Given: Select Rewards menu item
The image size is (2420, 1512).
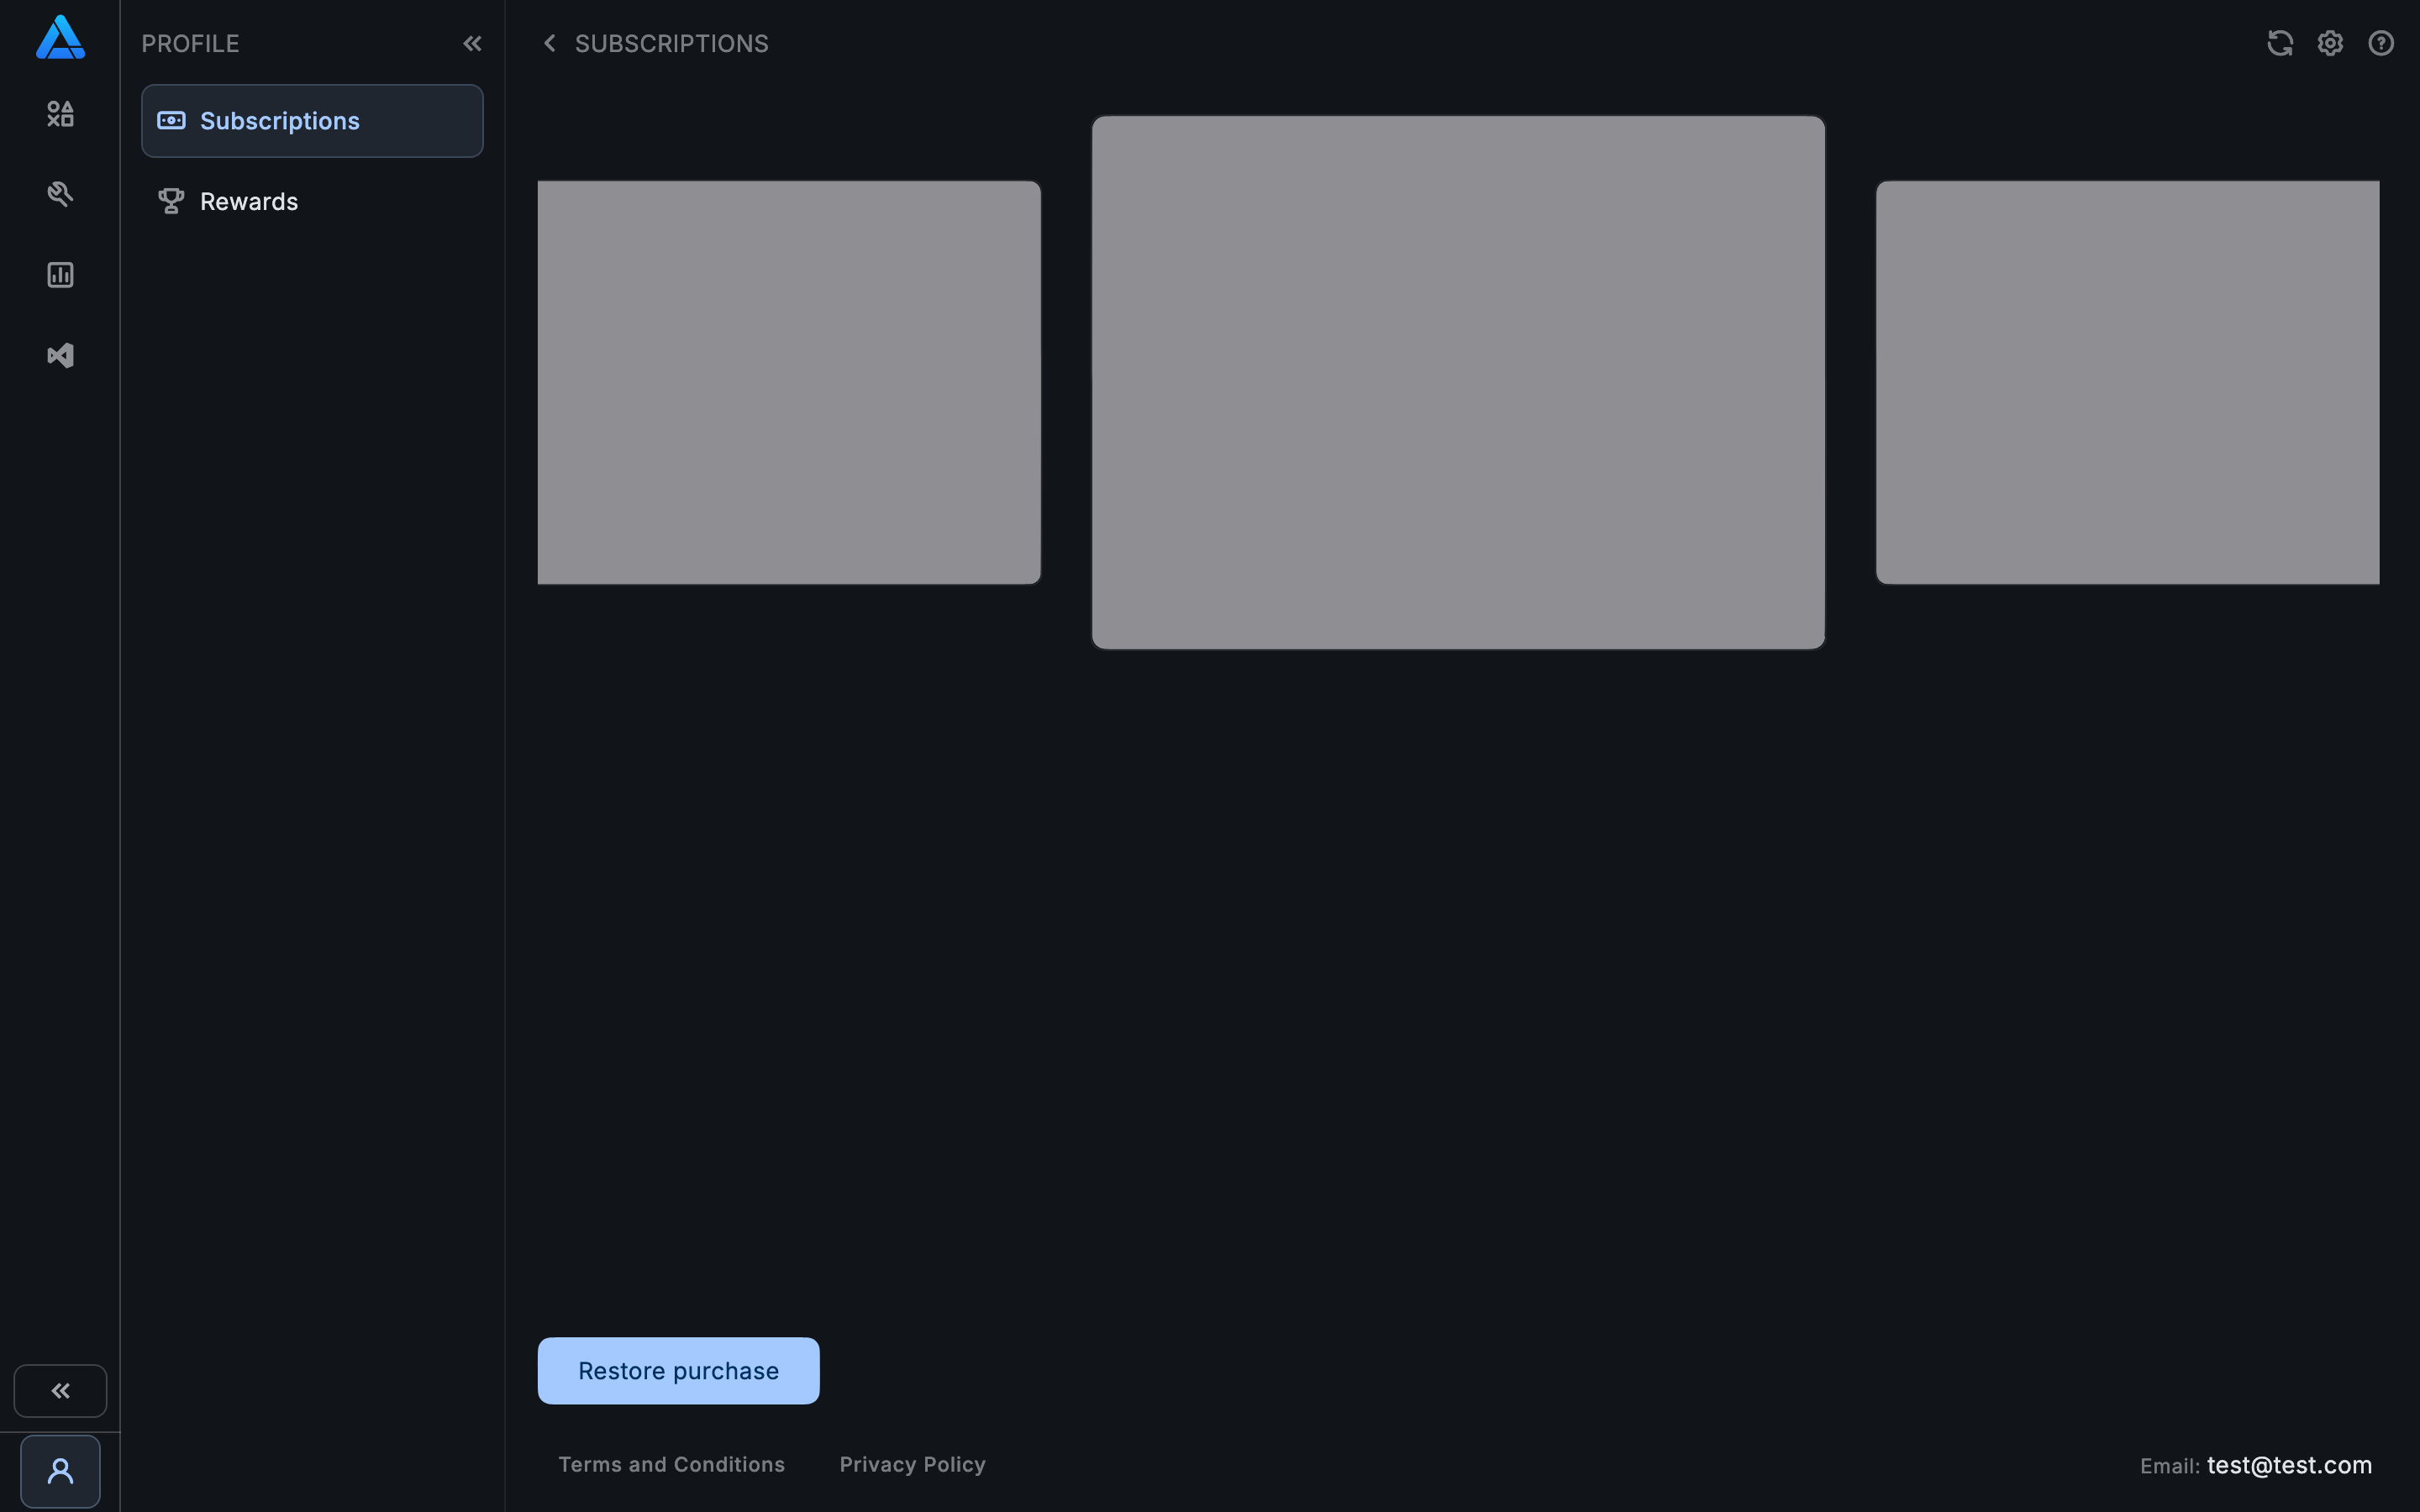Looking at the screenshot, I should point(249,201).
